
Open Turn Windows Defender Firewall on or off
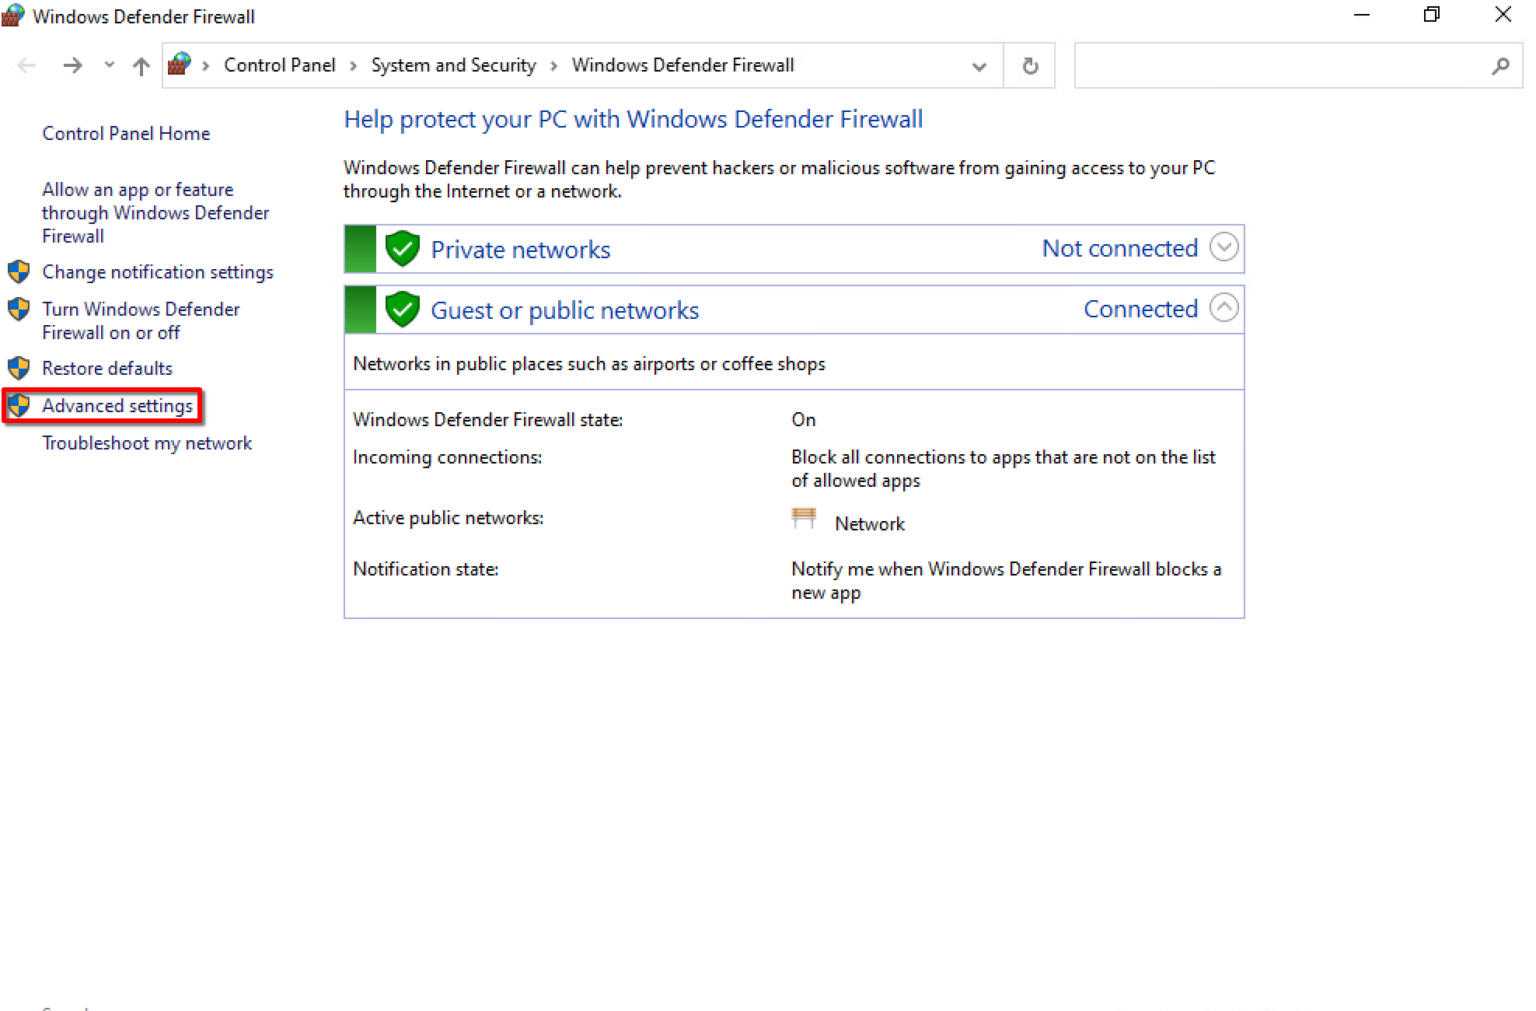(140, 321)
